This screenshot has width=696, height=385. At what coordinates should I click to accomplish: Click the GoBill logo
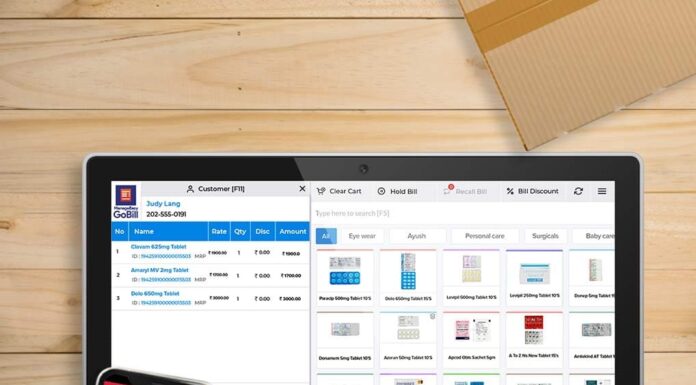[x=126, y=201]
